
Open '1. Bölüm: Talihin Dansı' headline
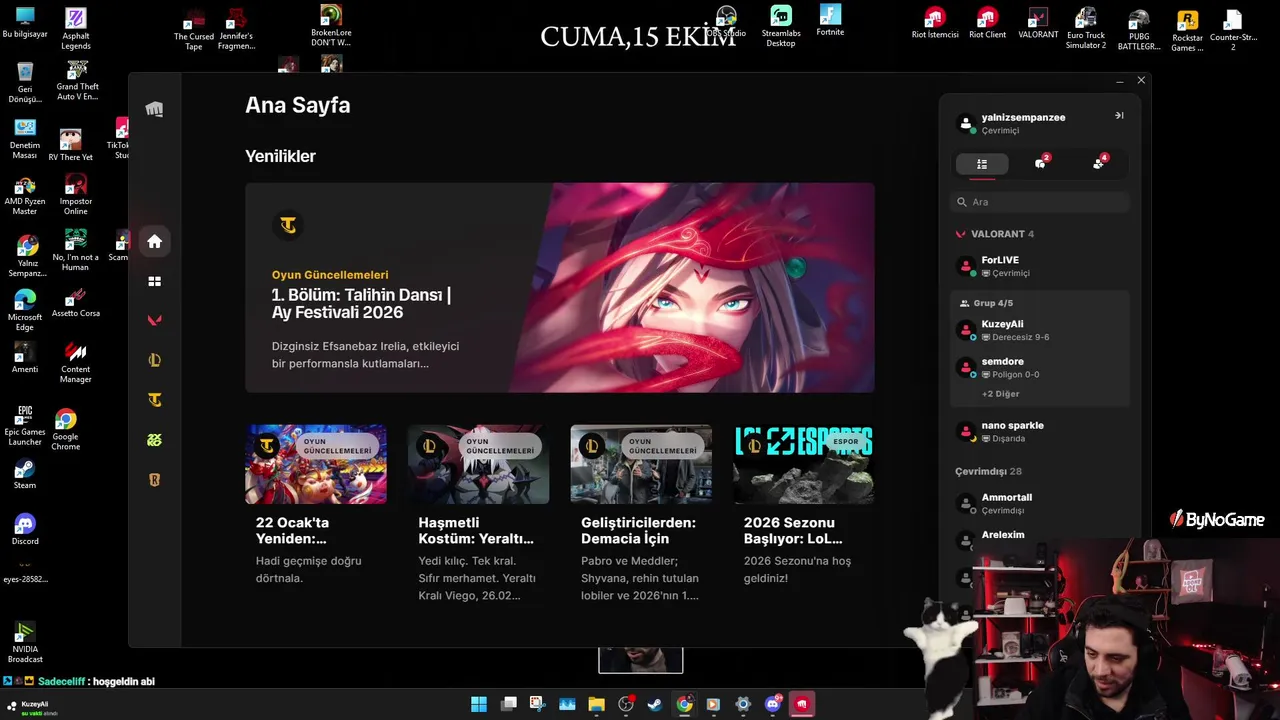(361, 304)
